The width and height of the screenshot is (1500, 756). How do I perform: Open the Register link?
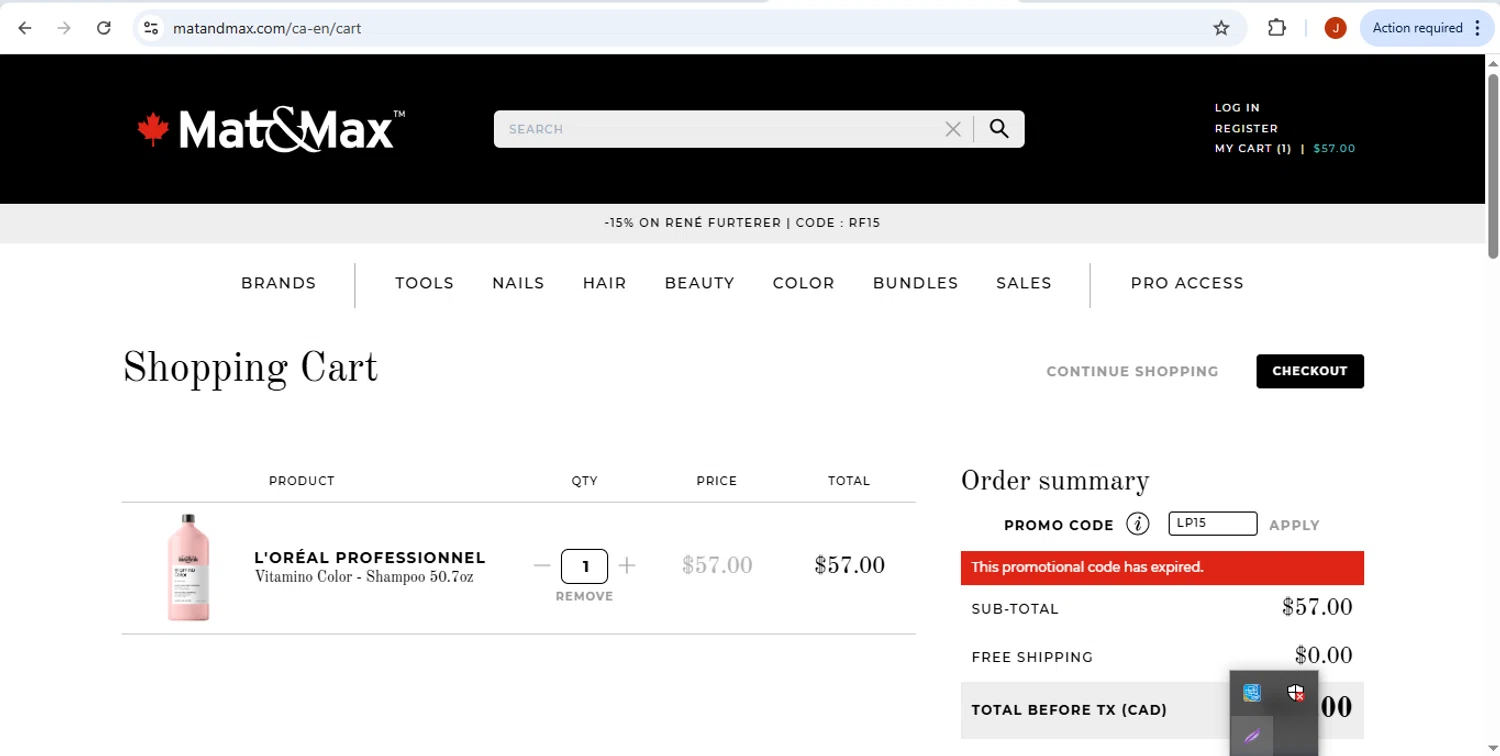click(1246, 128)
